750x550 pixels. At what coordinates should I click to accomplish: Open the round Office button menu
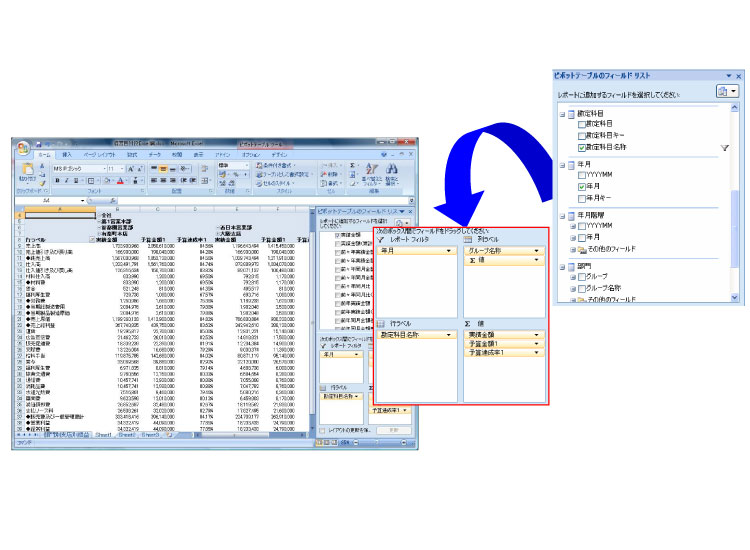point(23,147)
